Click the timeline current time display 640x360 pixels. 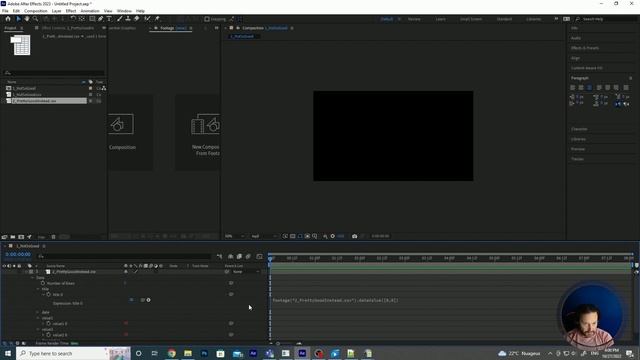pos(18,255)
